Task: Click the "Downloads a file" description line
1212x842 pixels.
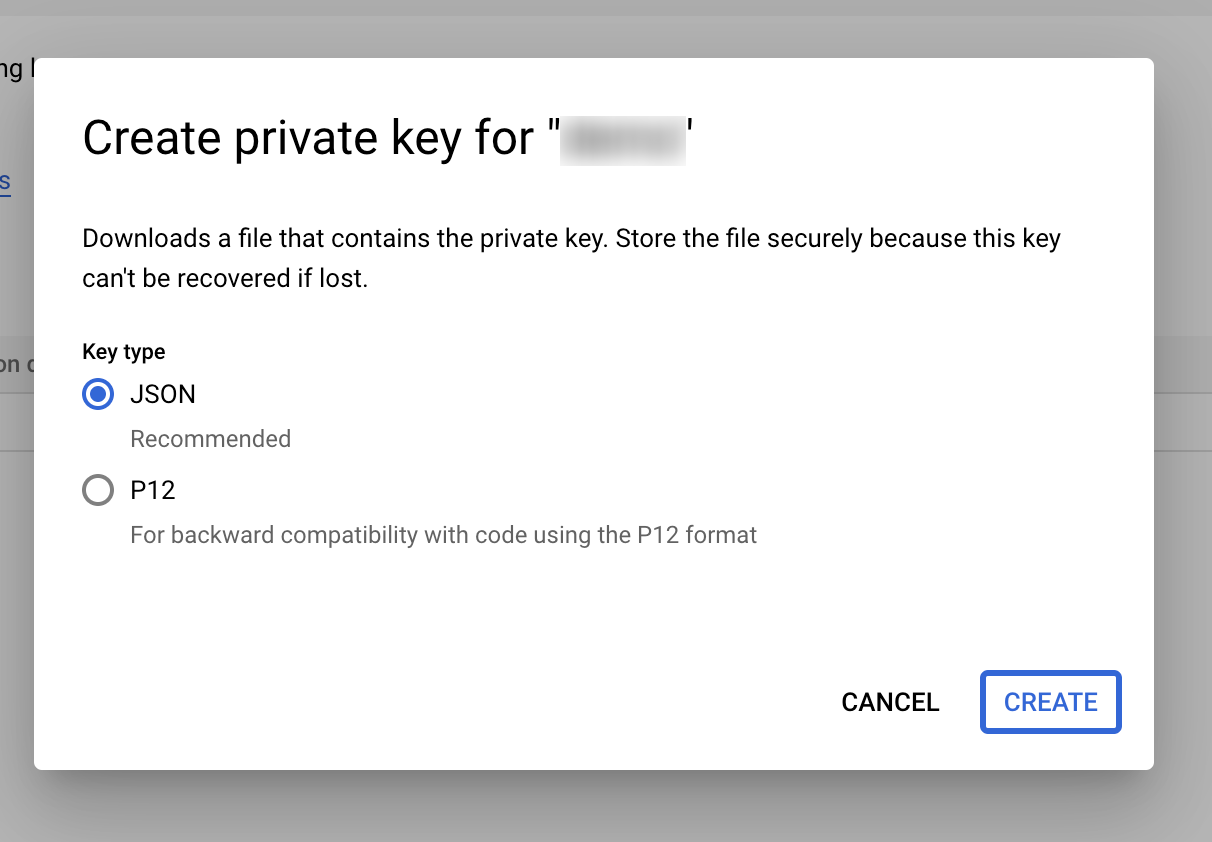Action: point(571,239)
